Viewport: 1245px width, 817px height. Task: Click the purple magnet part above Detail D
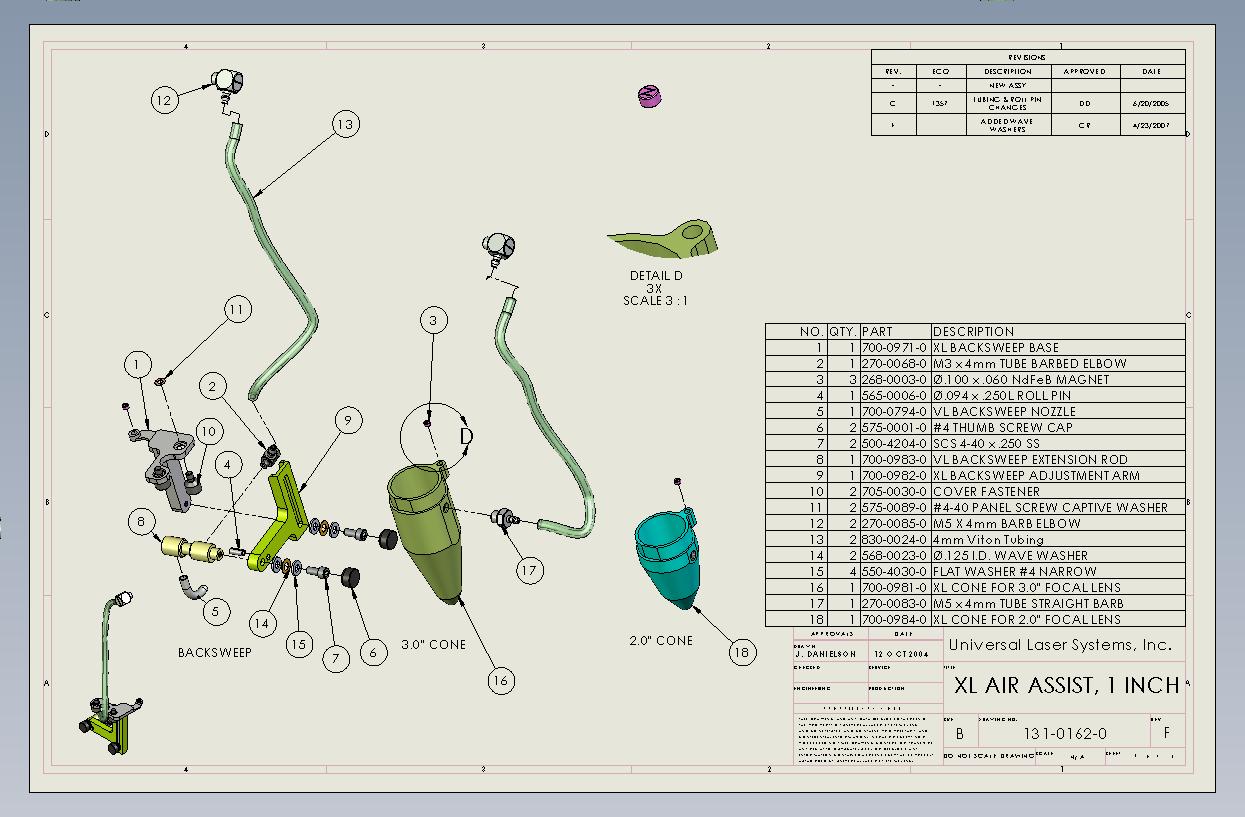[649, 96]
